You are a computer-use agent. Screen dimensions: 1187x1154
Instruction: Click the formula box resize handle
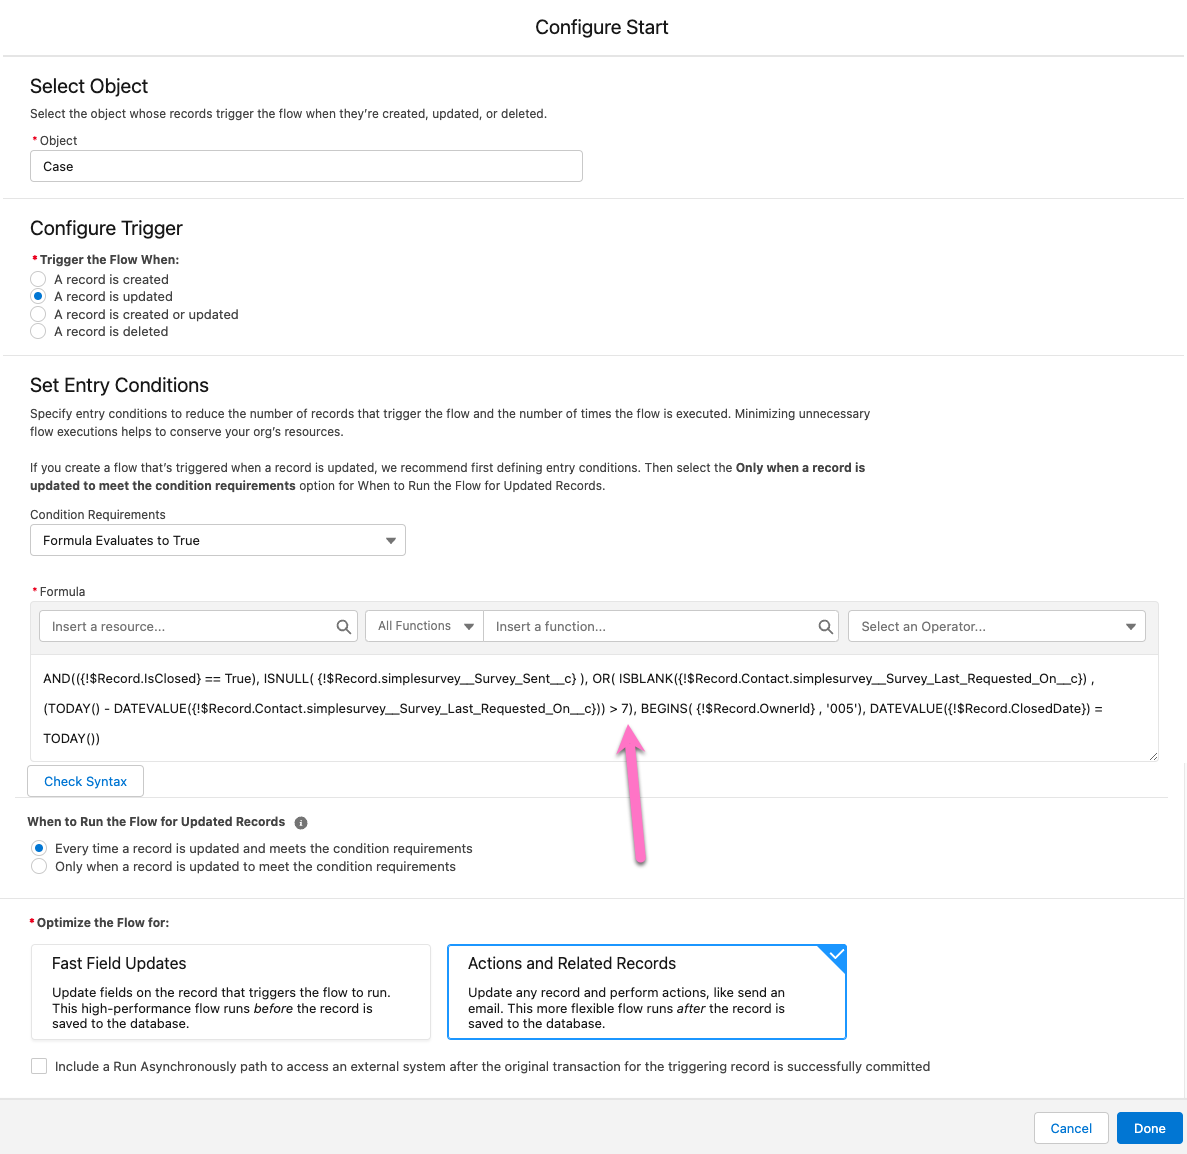1153,756
